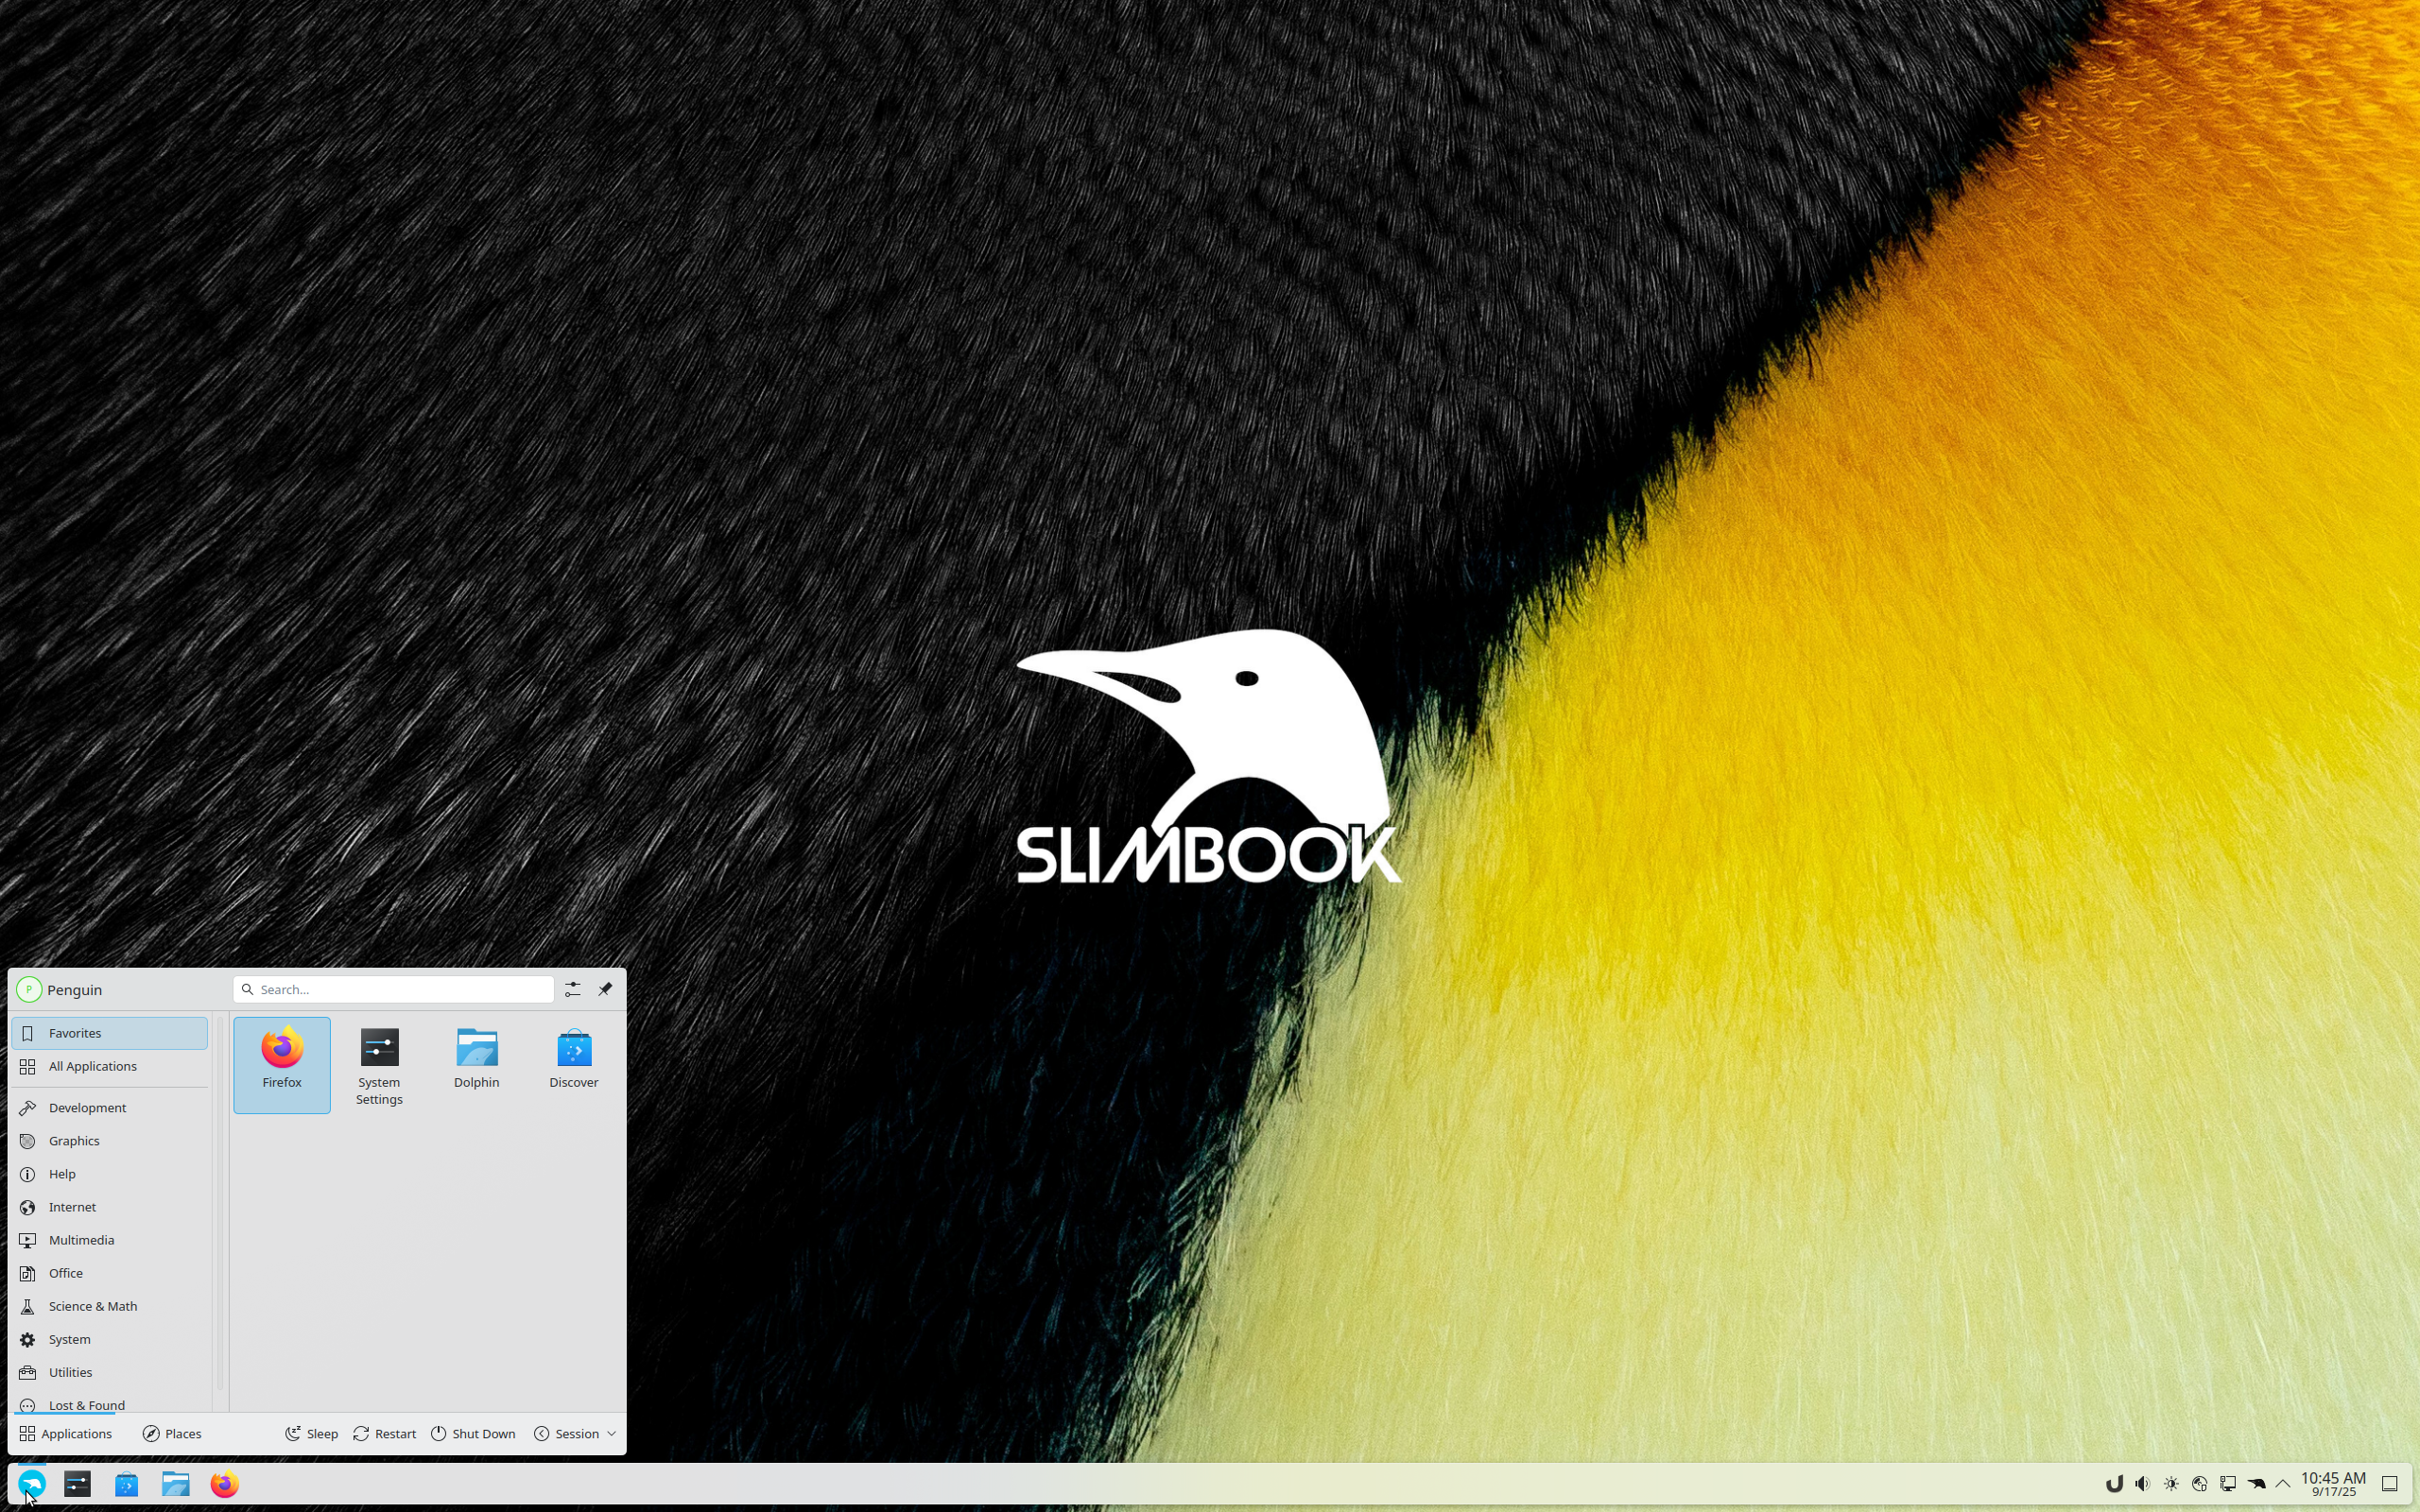2420x1512 pixels.
Task: Open System Settings from the taskbar
Action: (77, 1484)
